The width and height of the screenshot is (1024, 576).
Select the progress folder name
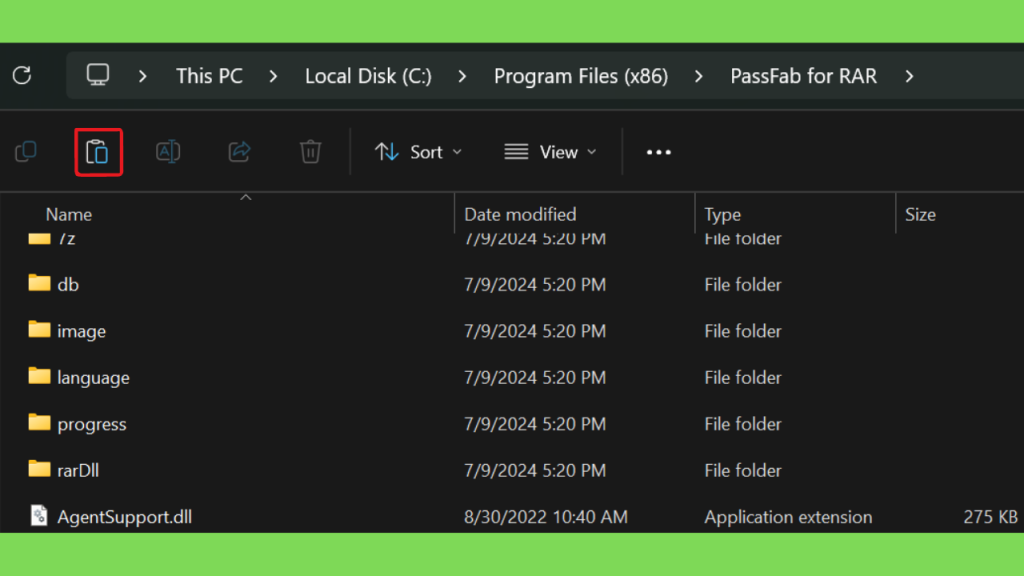pos(91,424)
